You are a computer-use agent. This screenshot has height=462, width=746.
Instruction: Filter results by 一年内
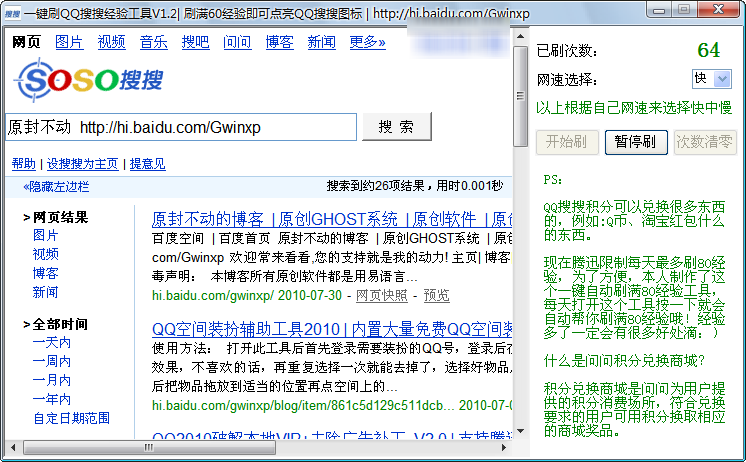point(51,399)
